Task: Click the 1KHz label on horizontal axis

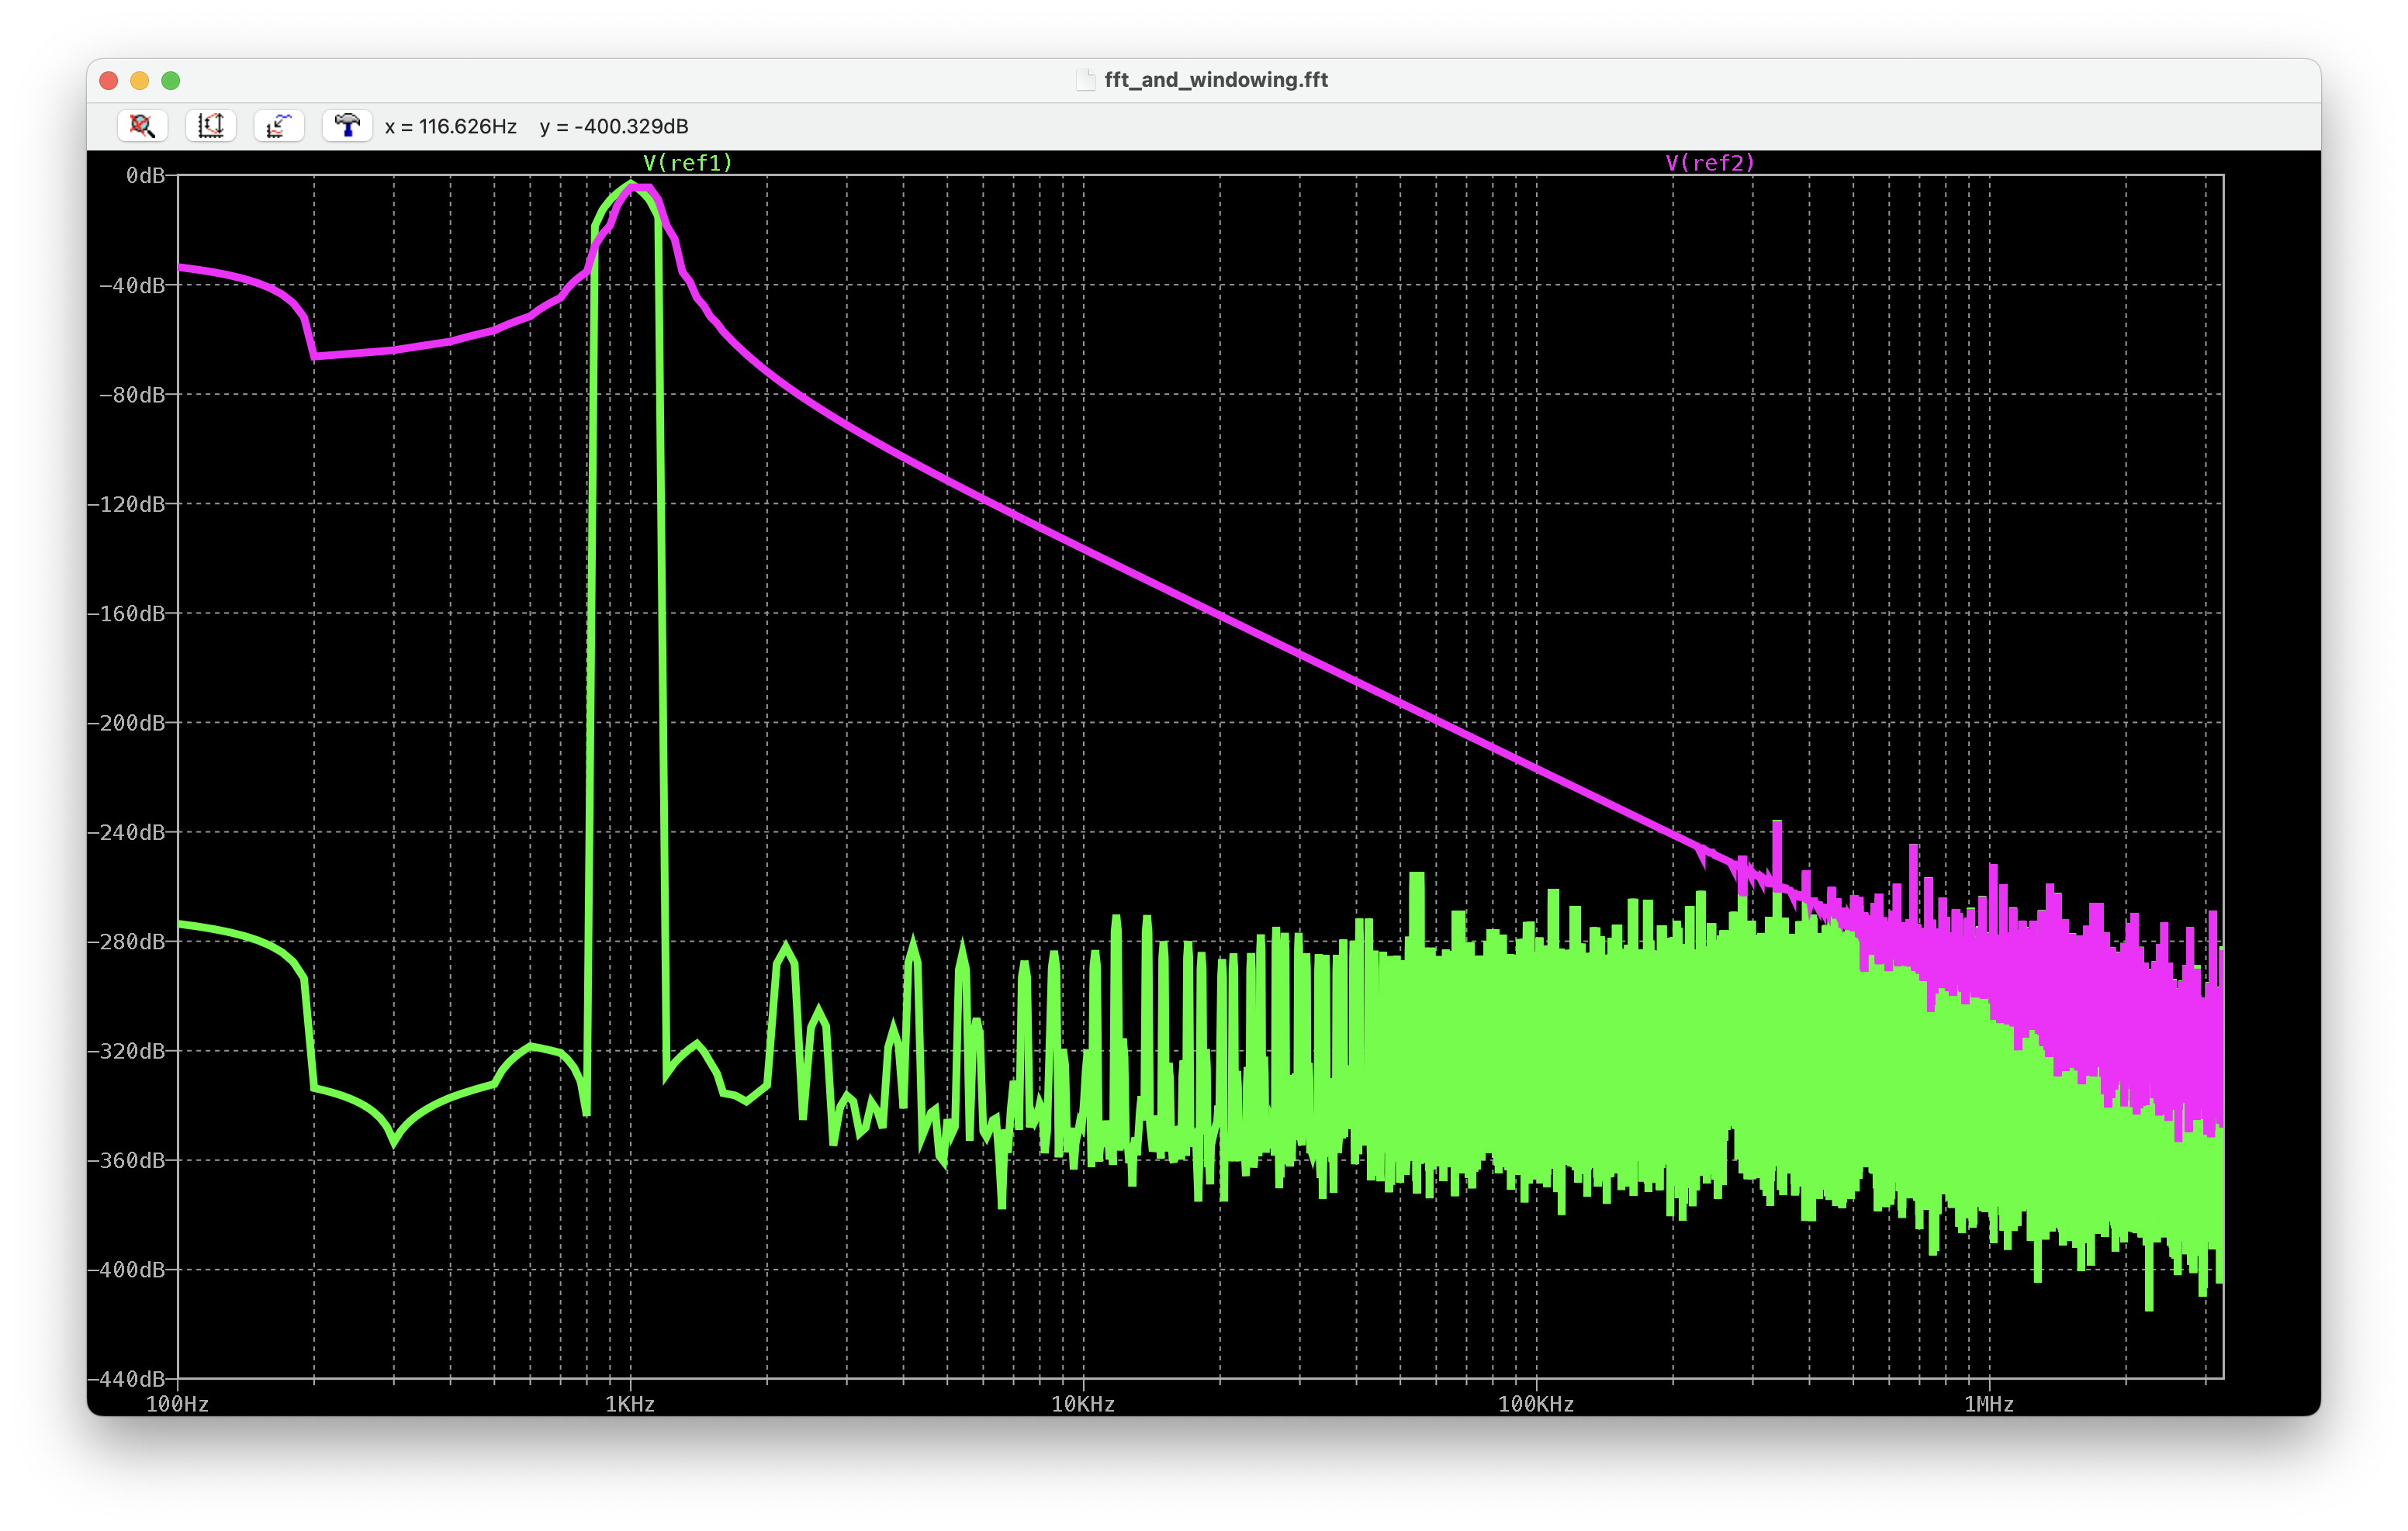Action: pos(630,1404)
